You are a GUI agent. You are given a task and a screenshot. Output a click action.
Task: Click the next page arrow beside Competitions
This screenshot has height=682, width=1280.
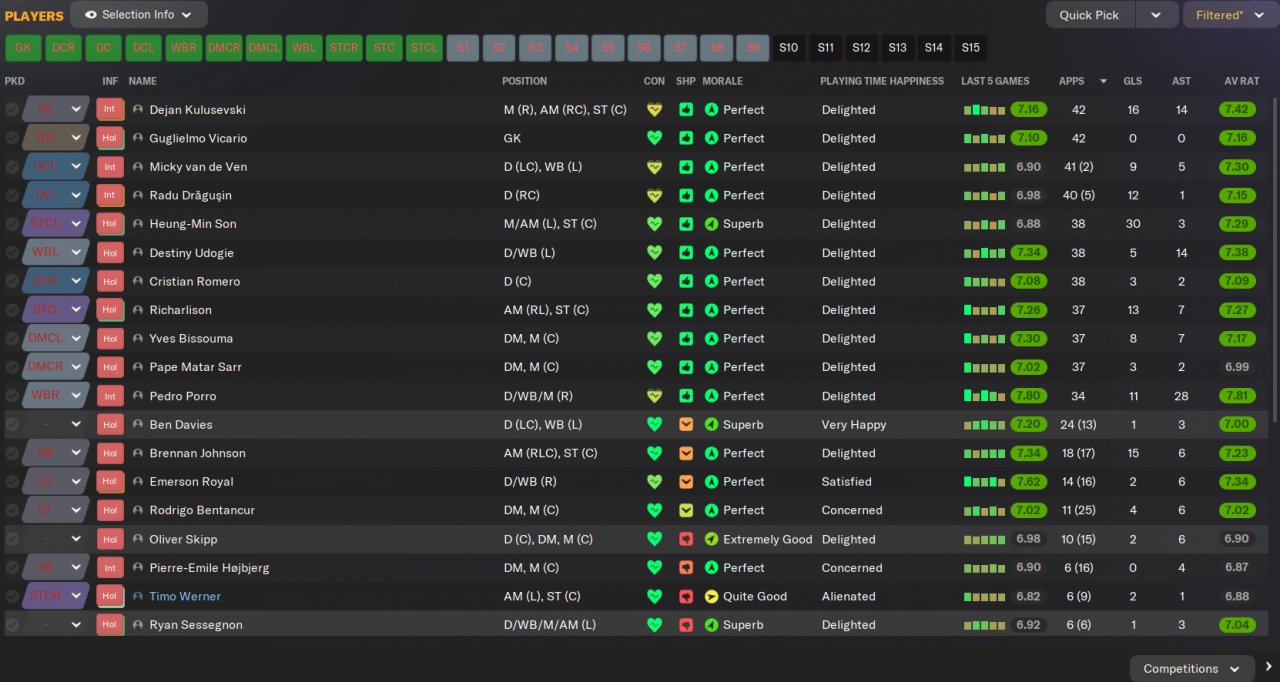[1268, 667]
